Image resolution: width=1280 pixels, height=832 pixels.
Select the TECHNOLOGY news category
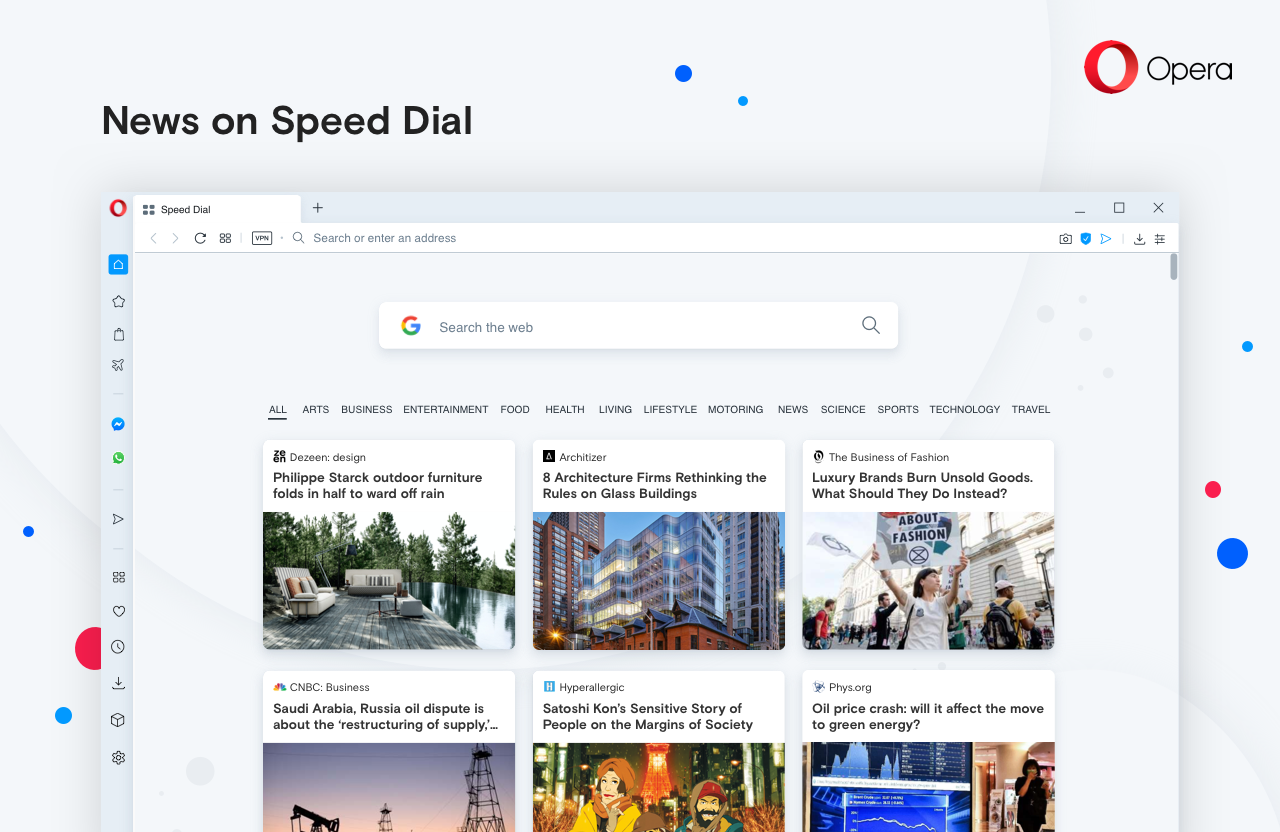(x=964, y=410)
